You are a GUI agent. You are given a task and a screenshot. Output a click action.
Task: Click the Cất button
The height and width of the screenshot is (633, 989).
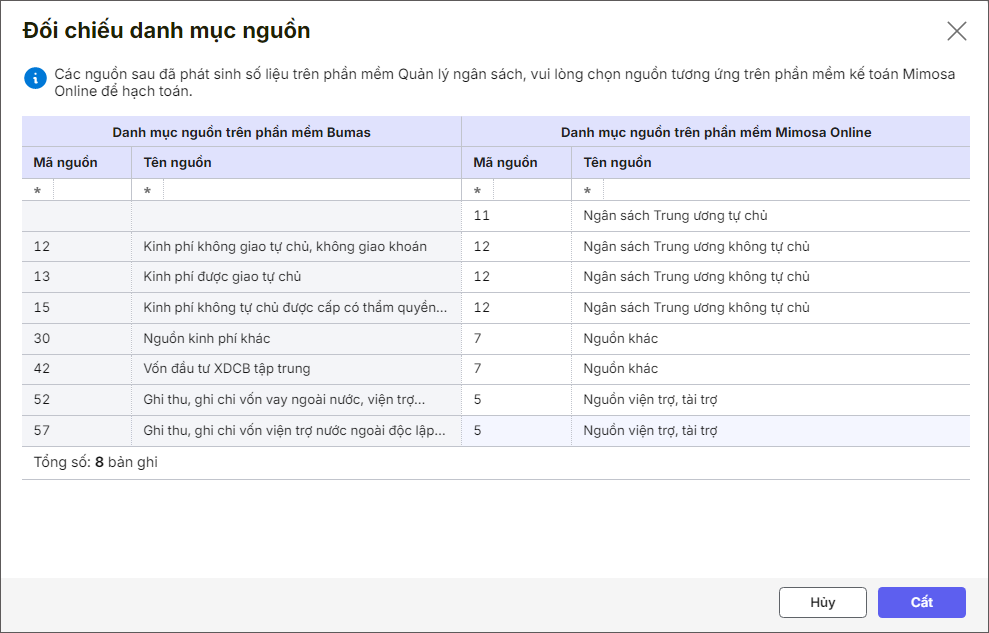pos(921,602)
